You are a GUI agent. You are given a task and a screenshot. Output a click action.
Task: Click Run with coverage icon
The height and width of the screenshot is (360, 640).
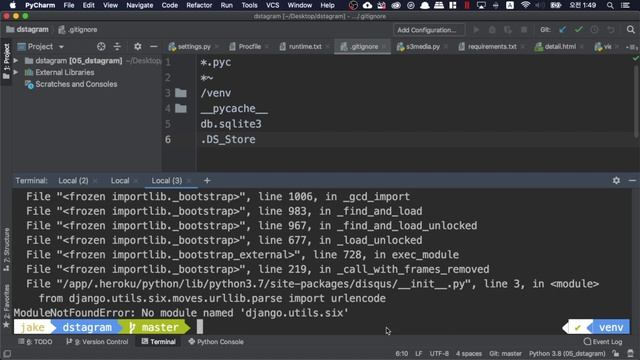coord(508,30)
